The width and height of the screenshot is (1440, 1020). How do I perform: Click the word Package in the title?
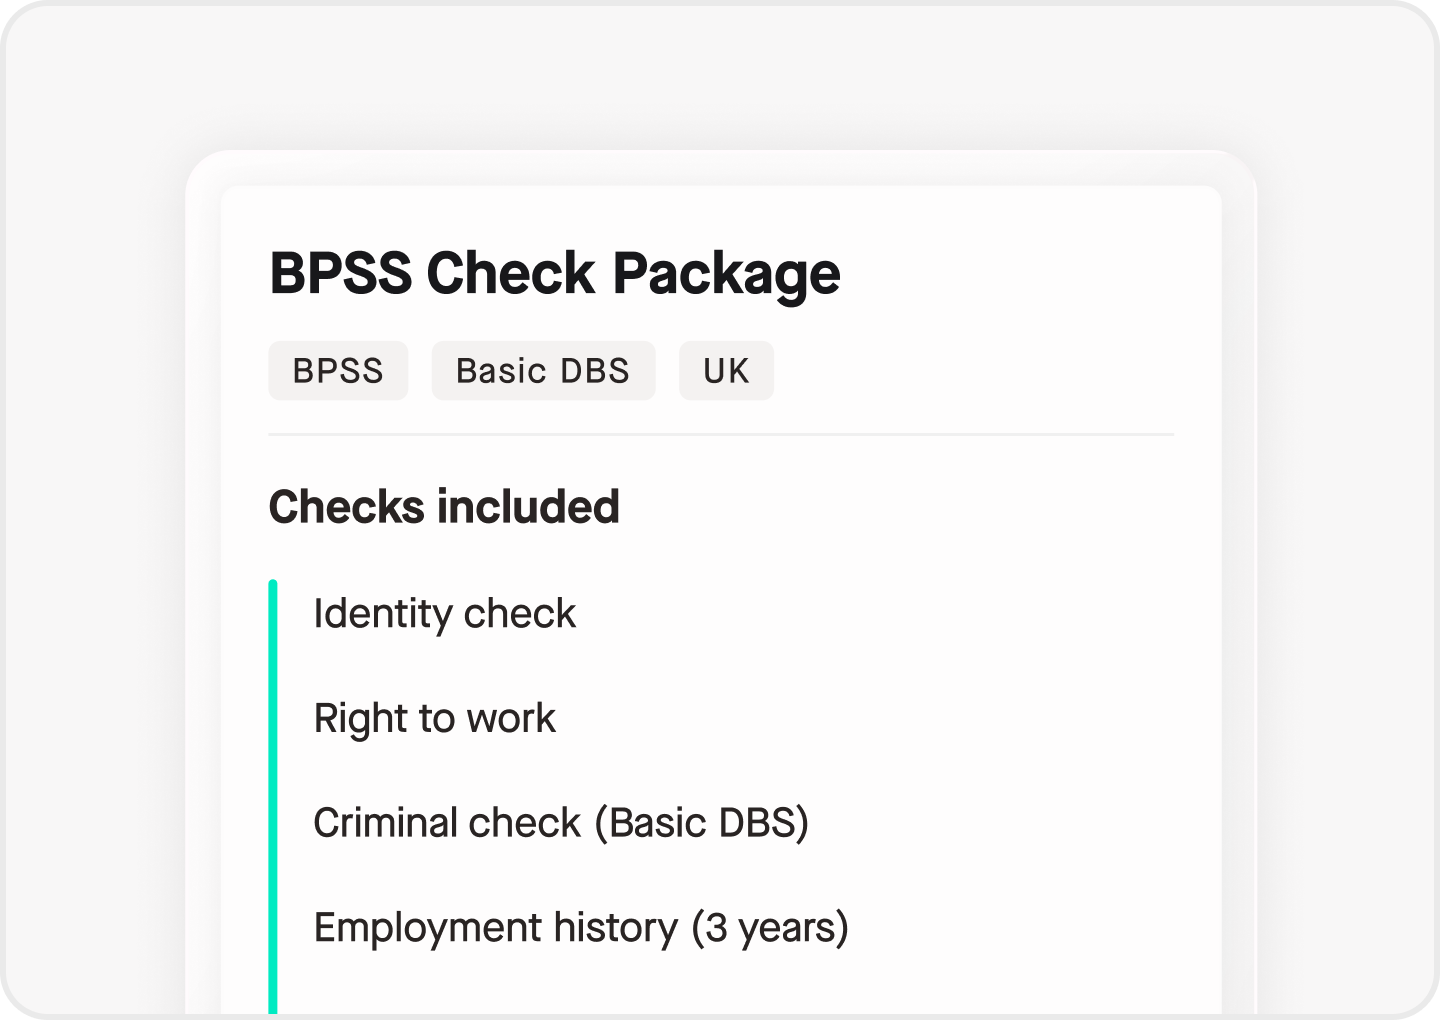727,274
